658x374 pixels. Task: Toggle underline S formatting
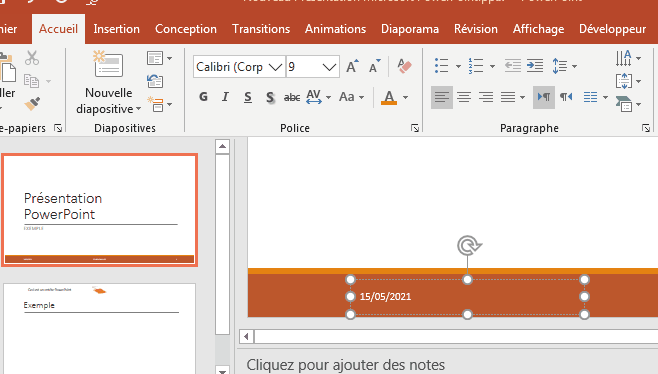248,97
